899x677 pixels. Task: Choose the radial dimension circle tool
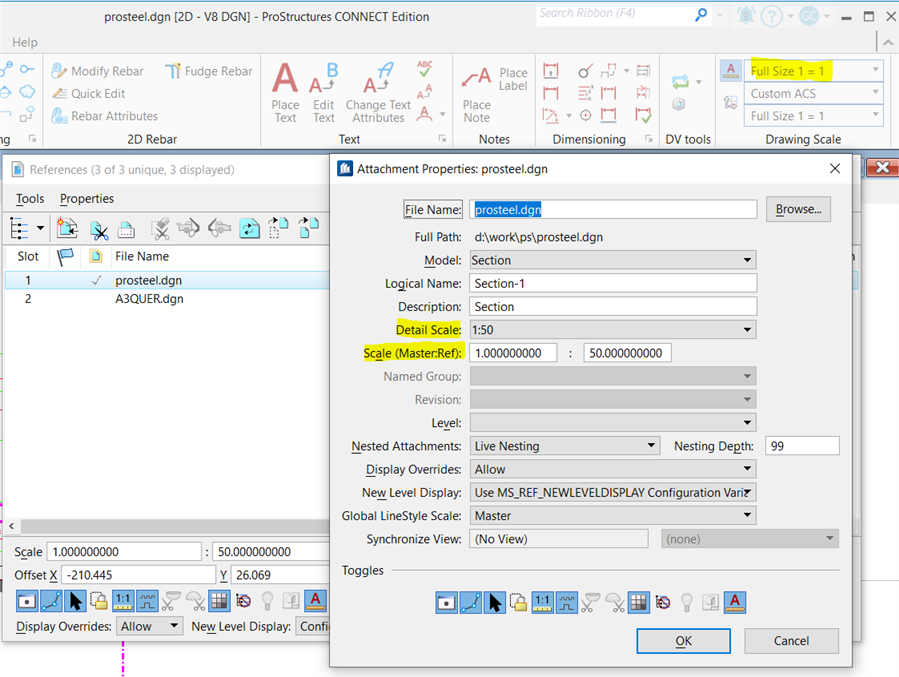coord(585,71)
